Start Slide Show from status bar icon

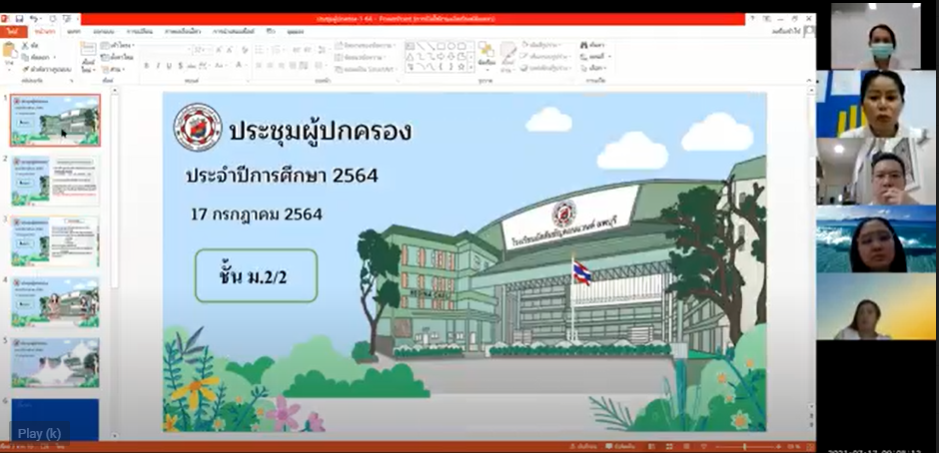click(x=702, y=446)
